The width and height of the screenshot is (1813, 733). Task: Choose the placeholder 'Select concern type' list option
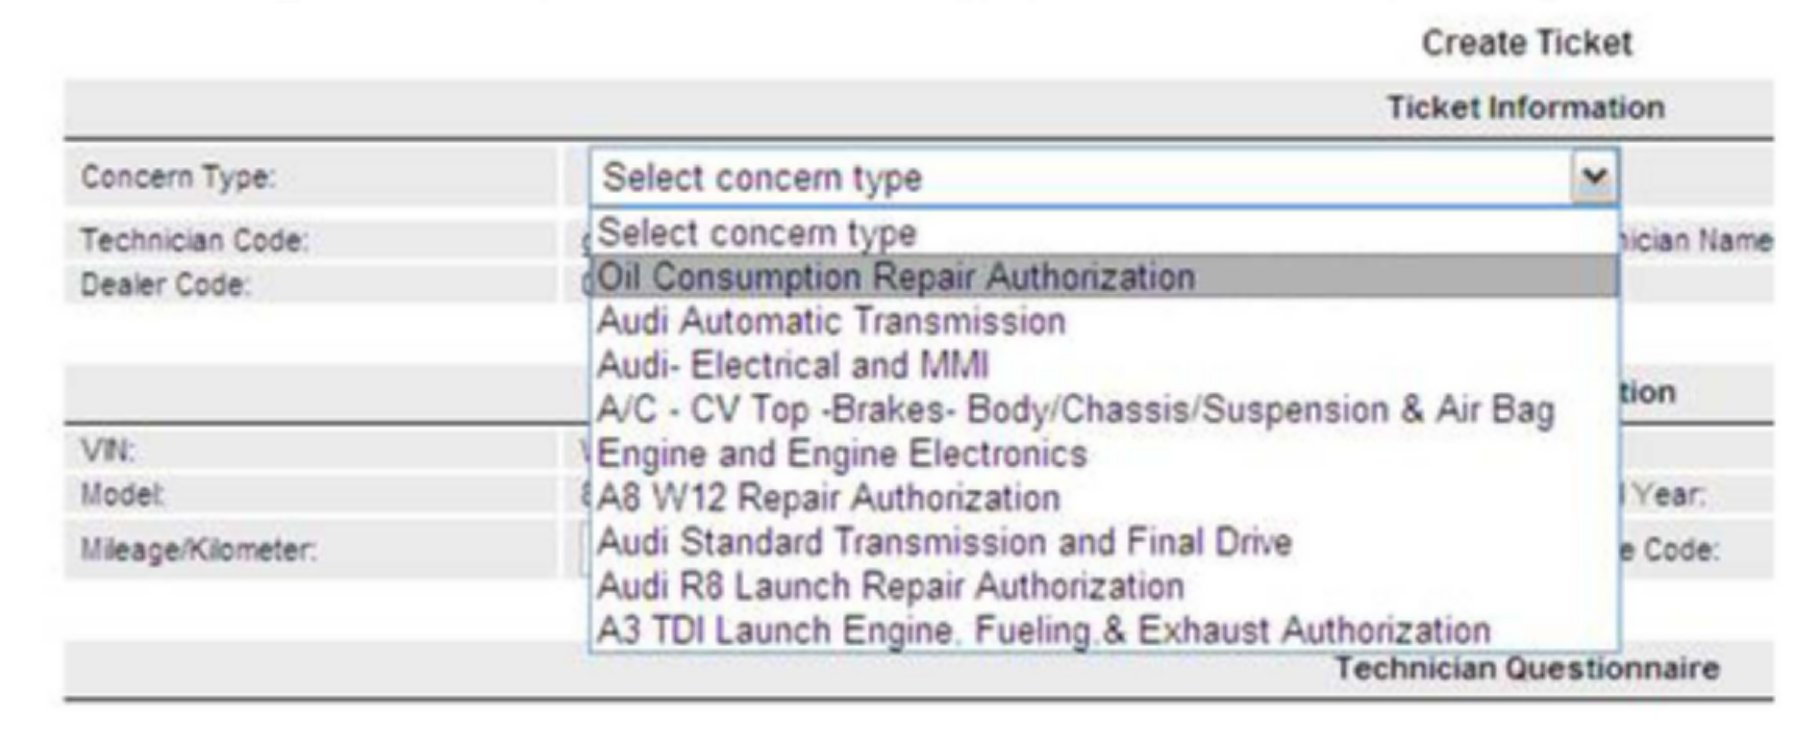coord(757,233)
